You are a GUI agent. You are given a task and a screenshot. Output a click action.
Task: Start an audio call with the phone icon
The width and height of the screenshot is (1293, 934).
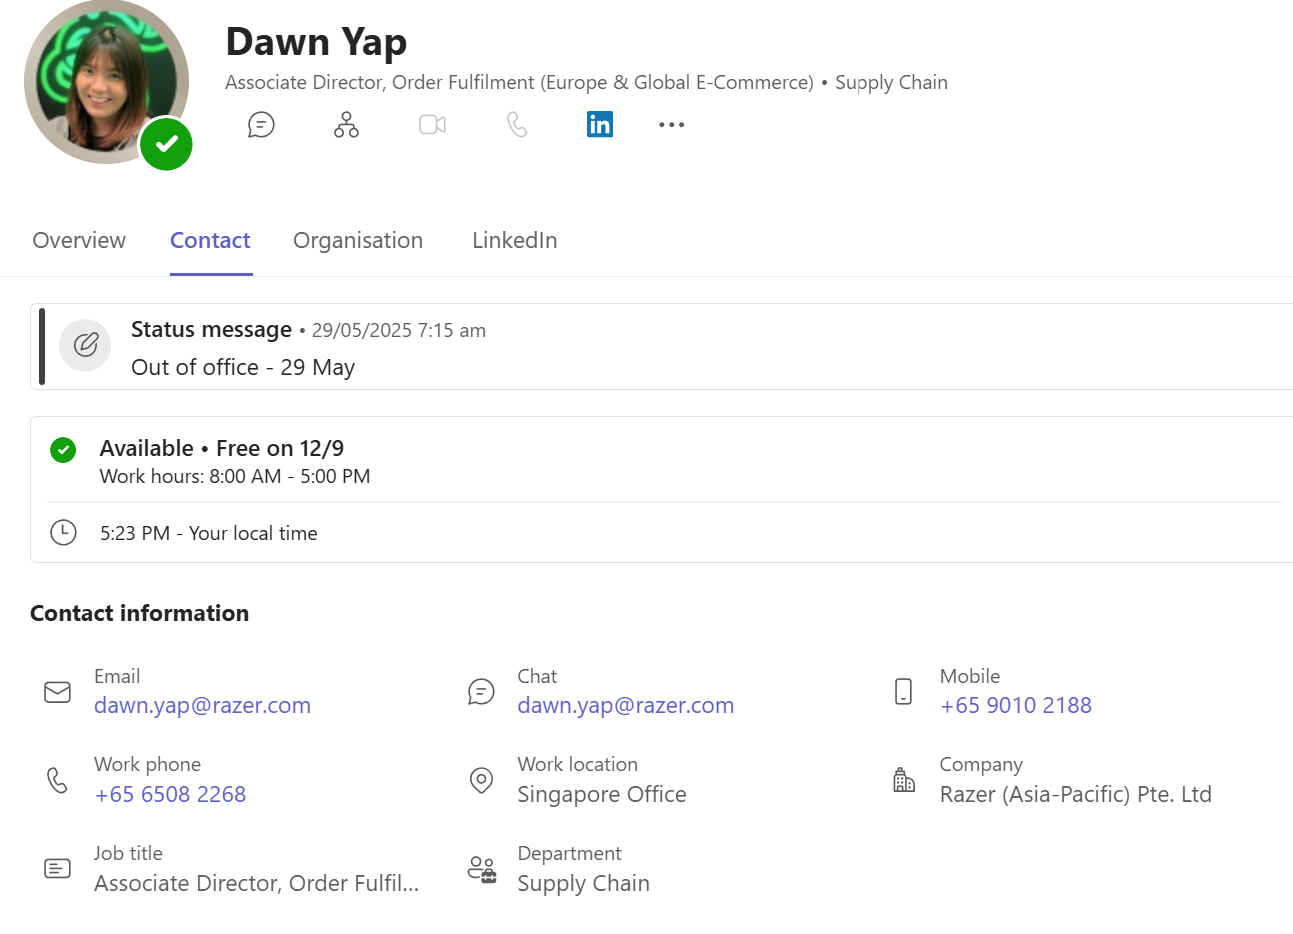(517, 125)
